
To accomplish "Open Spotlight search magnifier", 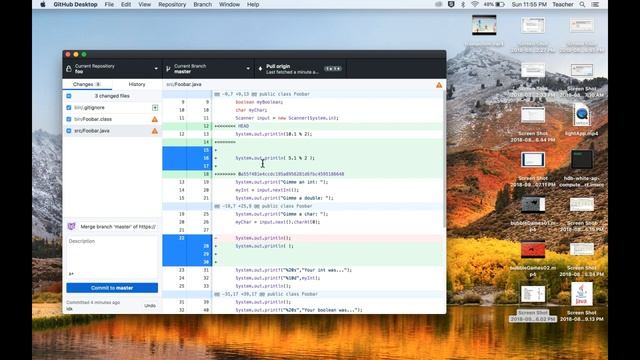I will [582, 4].
